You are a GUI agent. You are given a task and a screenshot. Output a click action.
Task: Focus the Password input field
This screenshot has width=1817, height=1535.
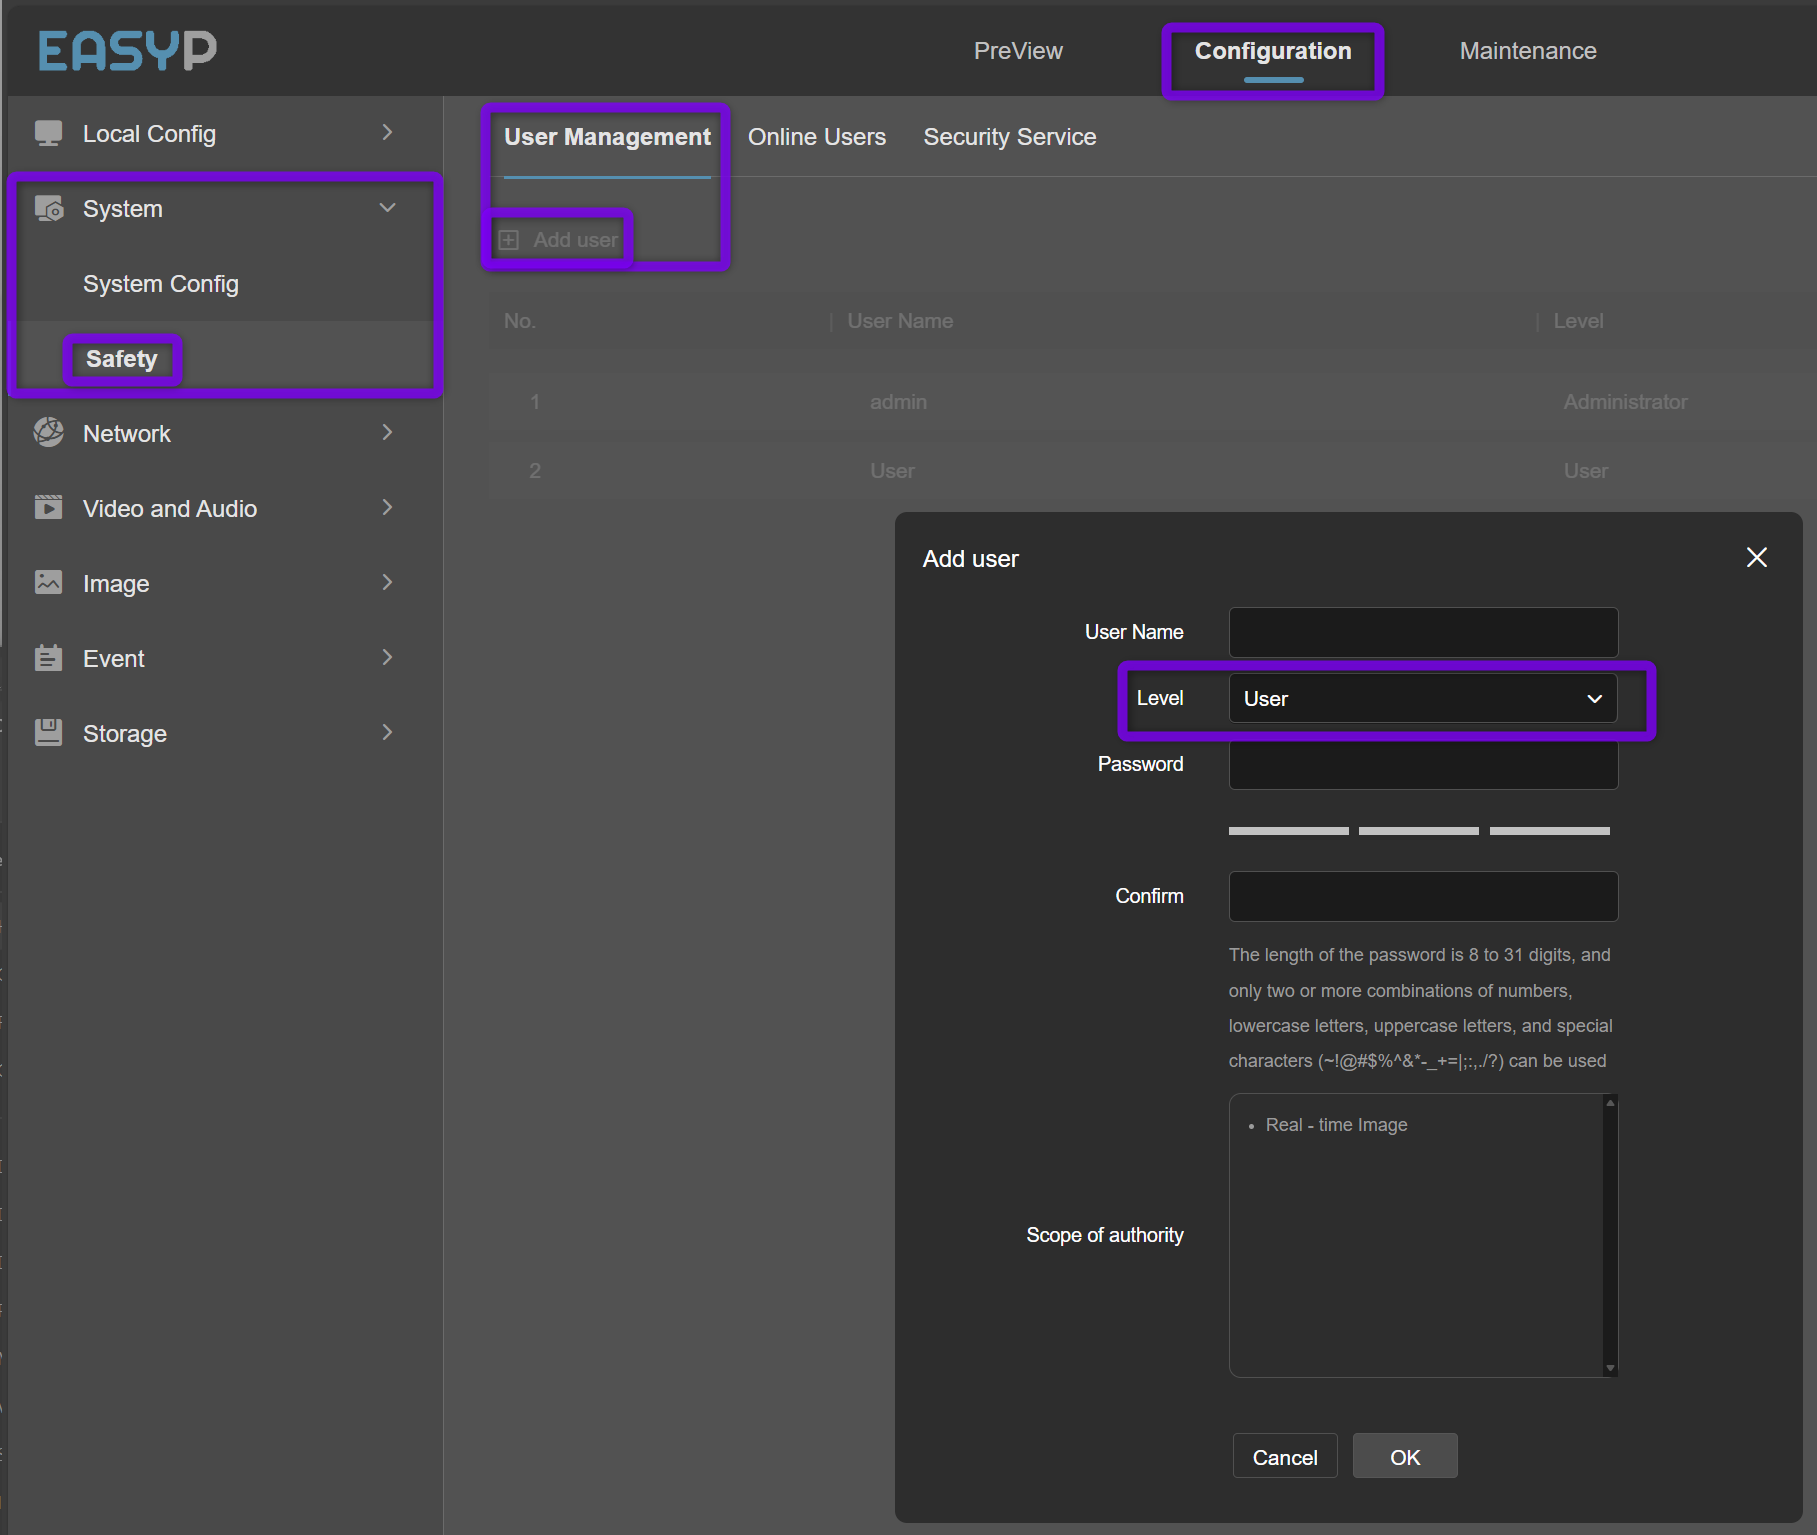coord(1423,764)
